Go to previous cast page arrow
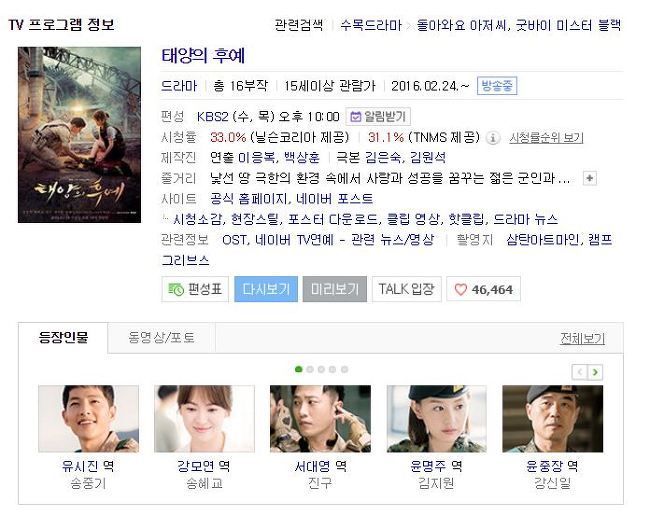650x515 pixels. pyautogui.click(x=580, y=372)
